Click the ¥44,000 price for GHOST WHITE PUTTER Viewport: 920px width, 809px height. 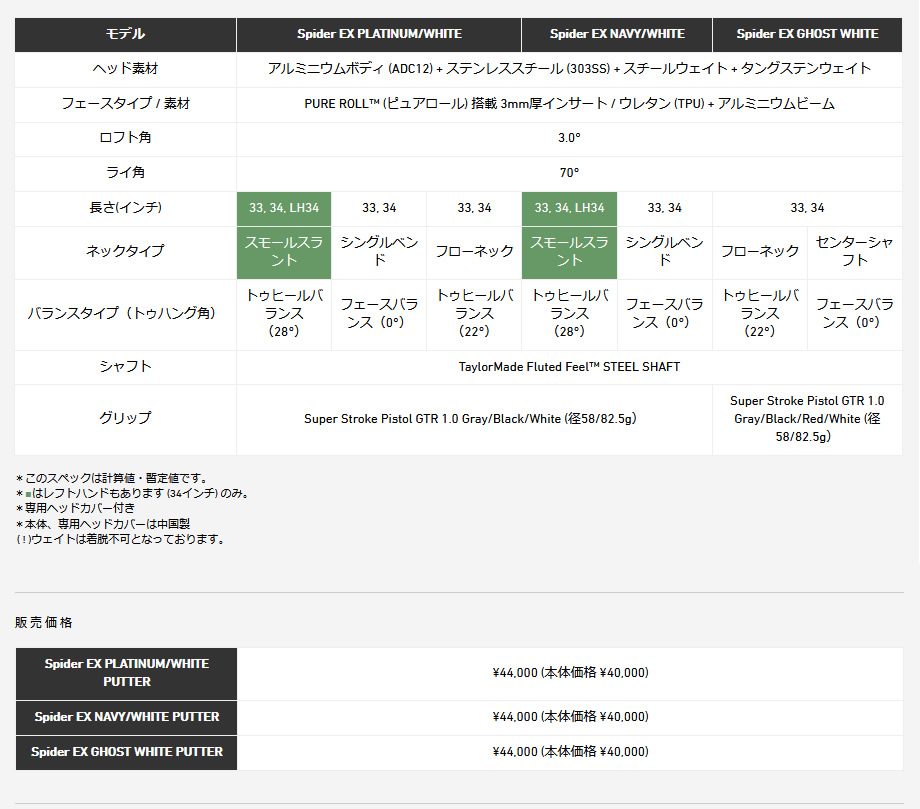(570, 752)
